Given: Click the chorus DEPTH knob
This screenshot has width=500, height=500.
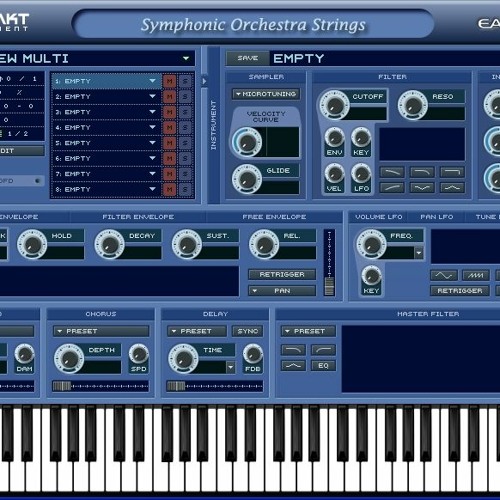Looking at the screenshot, I should coord(69,359).
